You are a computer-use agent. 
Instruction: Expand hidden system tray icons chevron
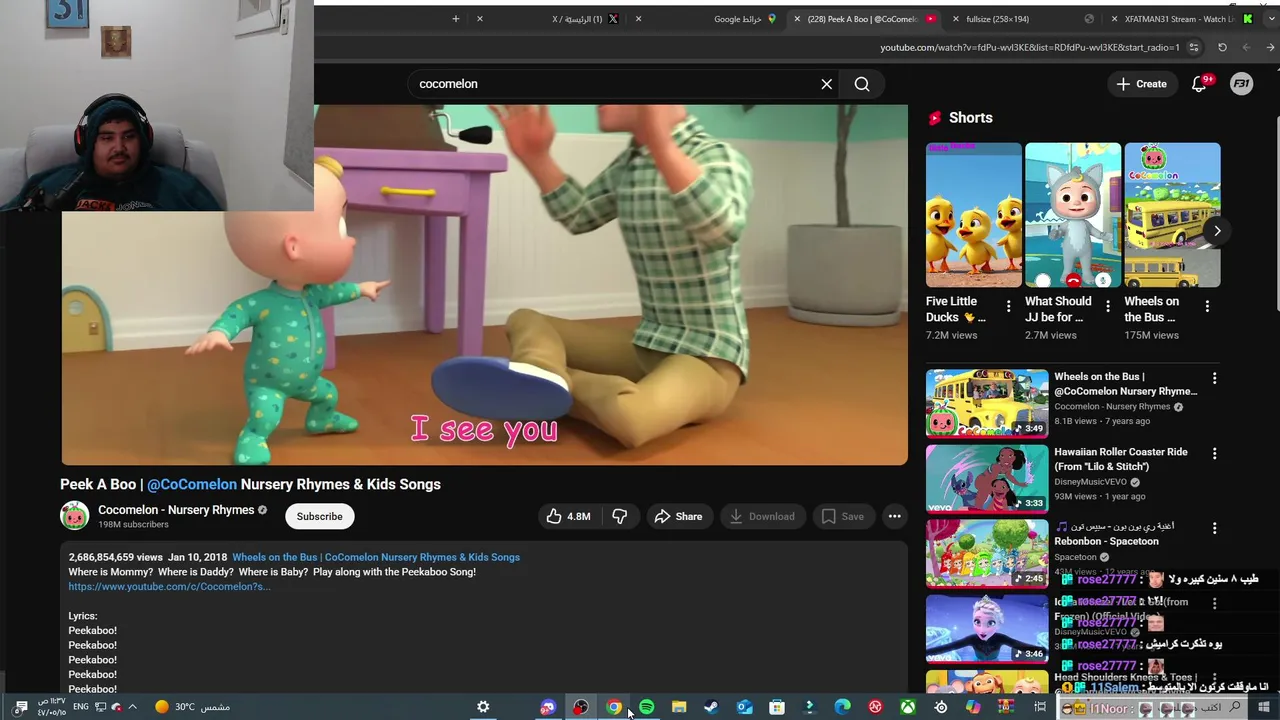pyautogui.click(x=132, y=707)
